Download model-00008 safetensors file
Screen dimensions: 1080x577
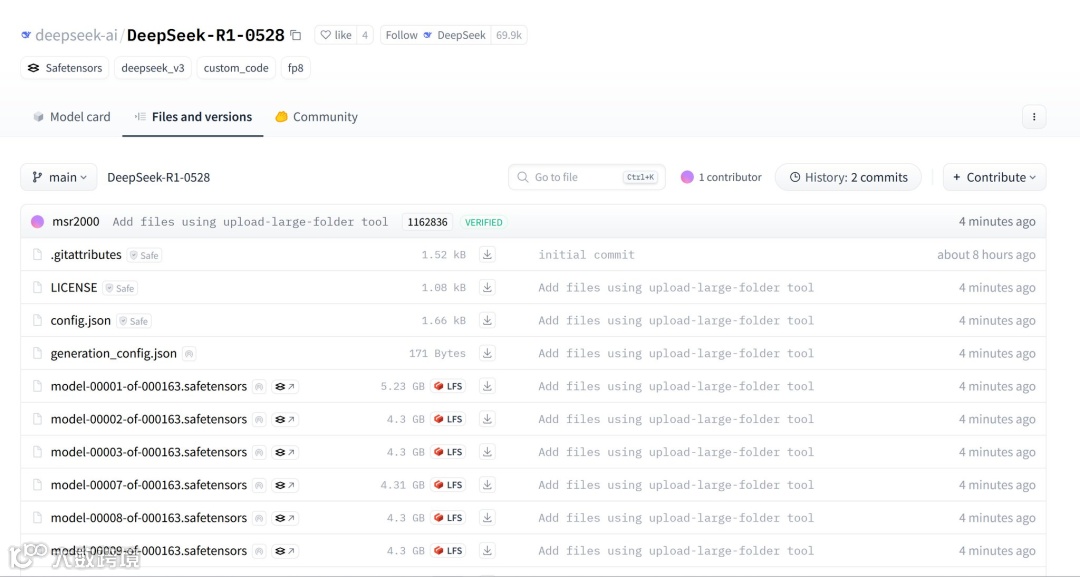point(487,518)
